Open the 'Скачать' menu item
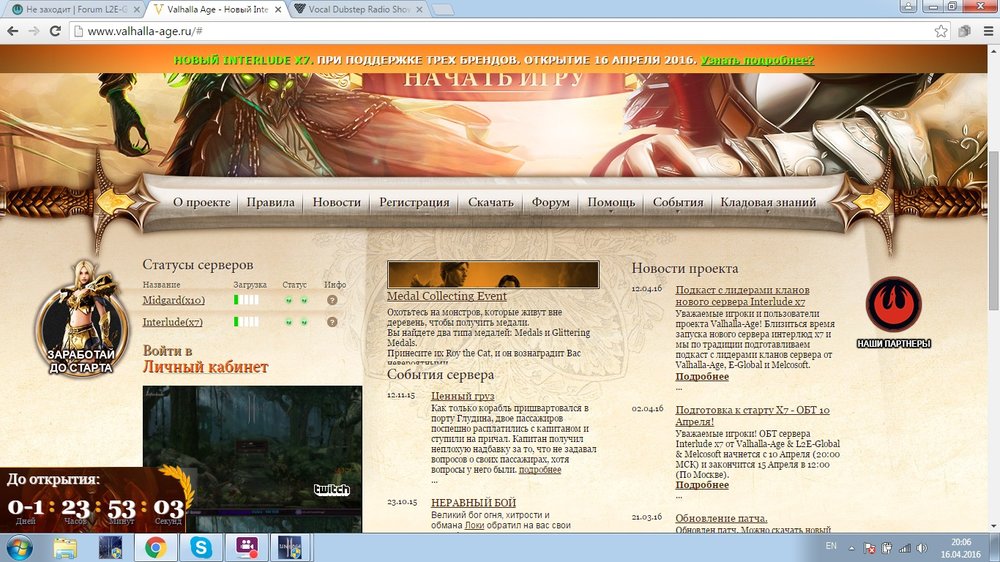The height and width of the screenshot is (562, 1000). click(x=490, y=202)
